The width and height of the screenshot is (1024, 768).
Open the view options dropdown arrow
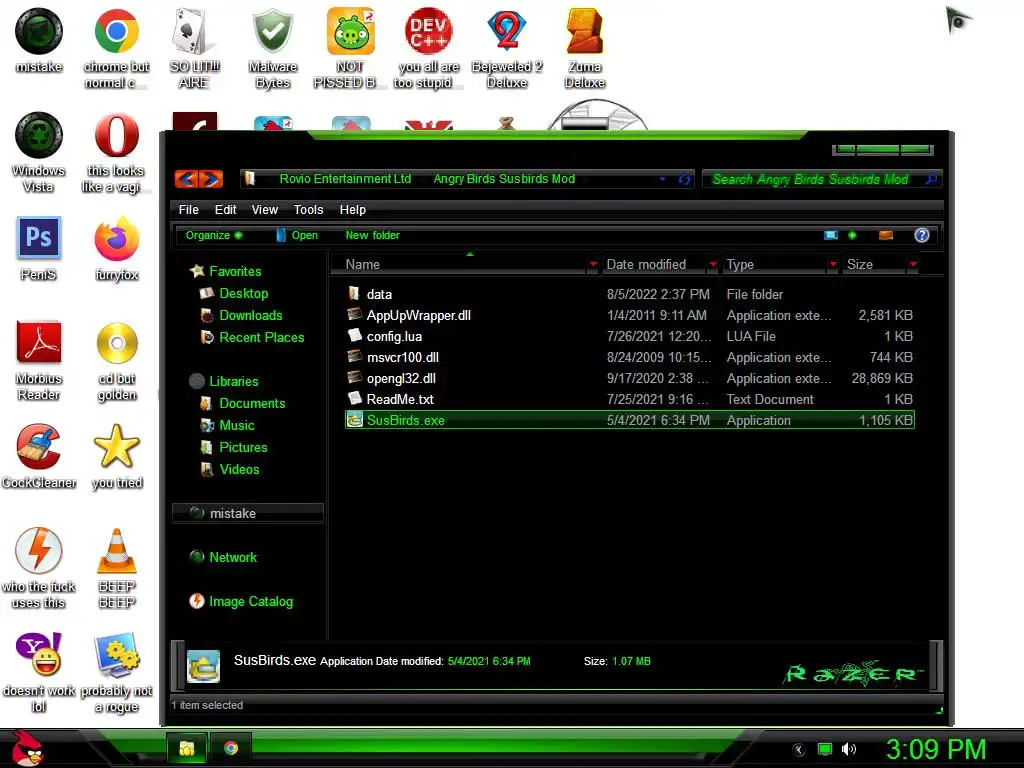852,235
